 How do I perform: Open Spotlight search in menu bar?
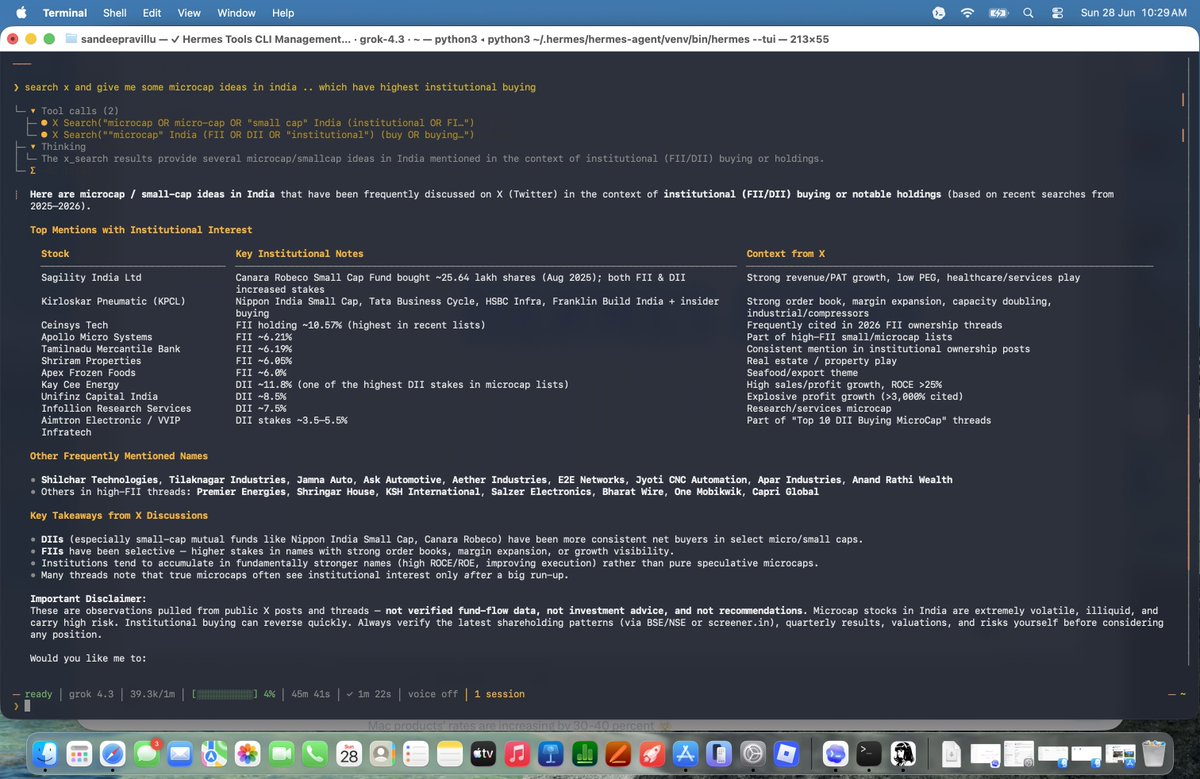(1029, 13)
